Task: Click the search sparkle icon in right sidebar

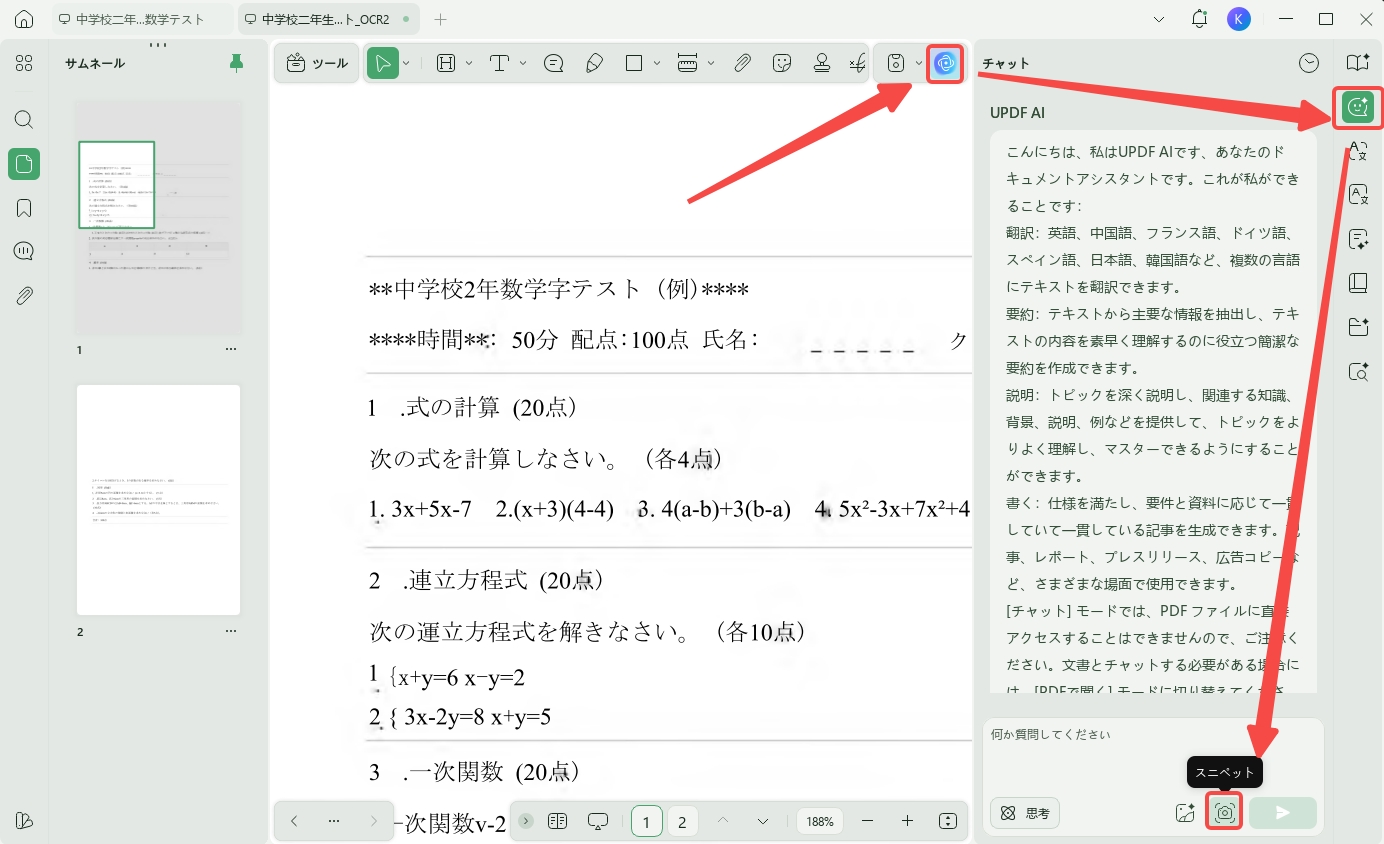Action: (1358, 372)
